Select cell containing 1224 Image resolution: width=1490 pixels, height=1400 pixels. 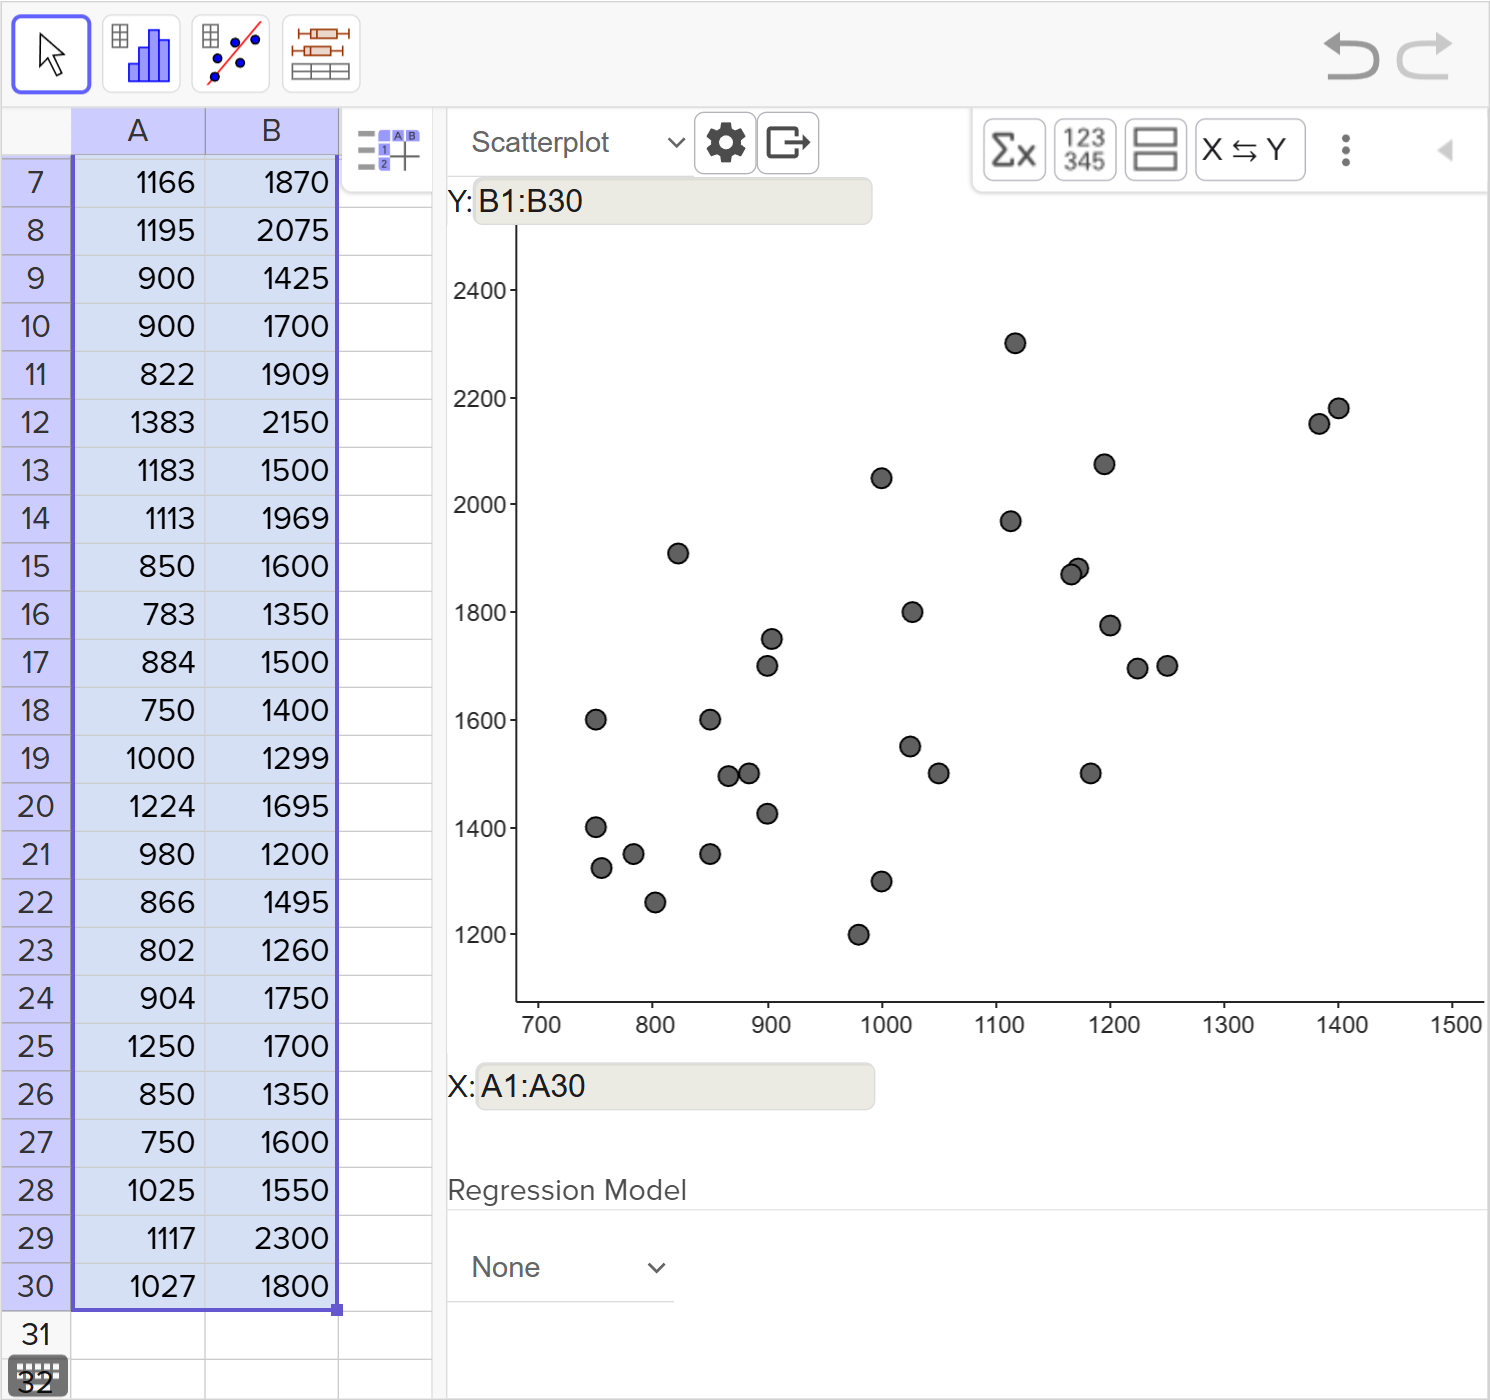coord(138,807)
